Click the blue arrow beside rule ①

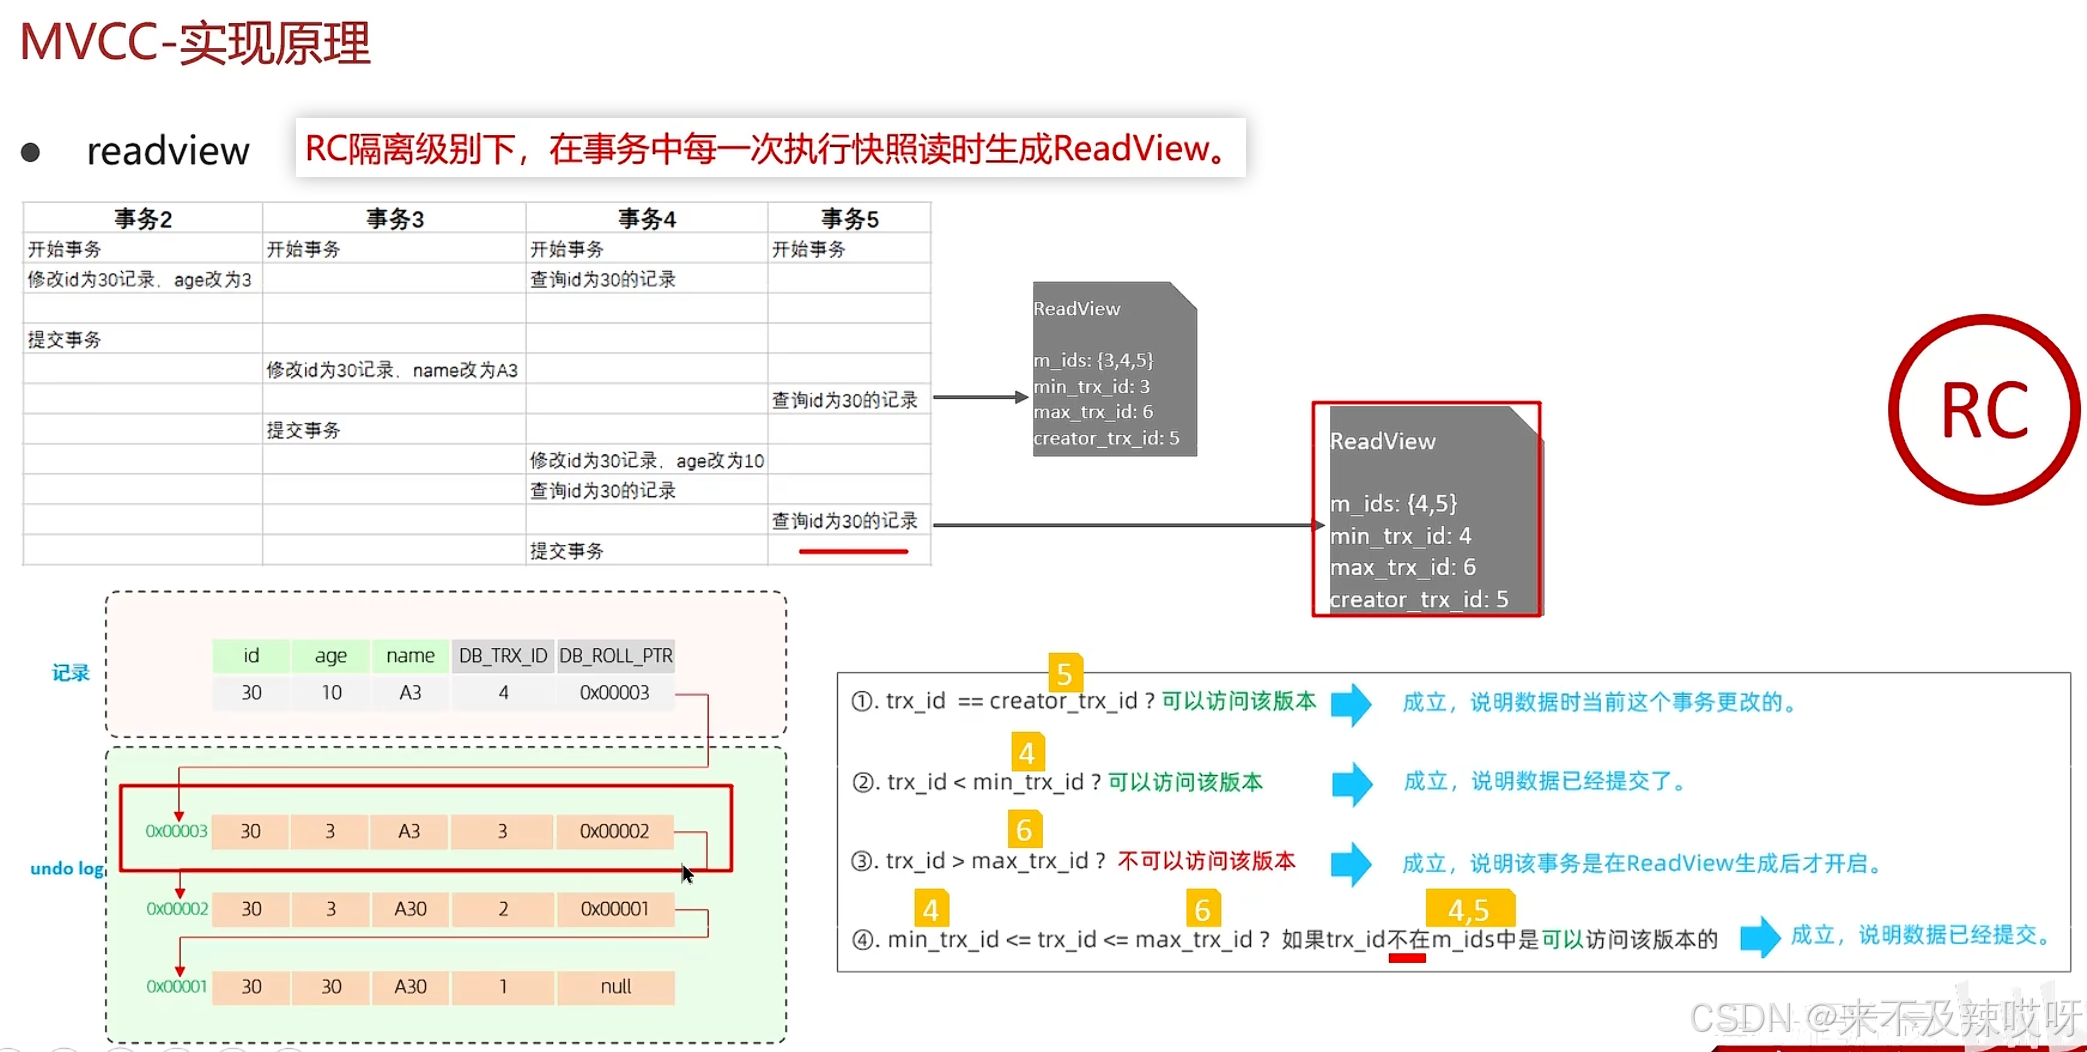[1352, 705]
